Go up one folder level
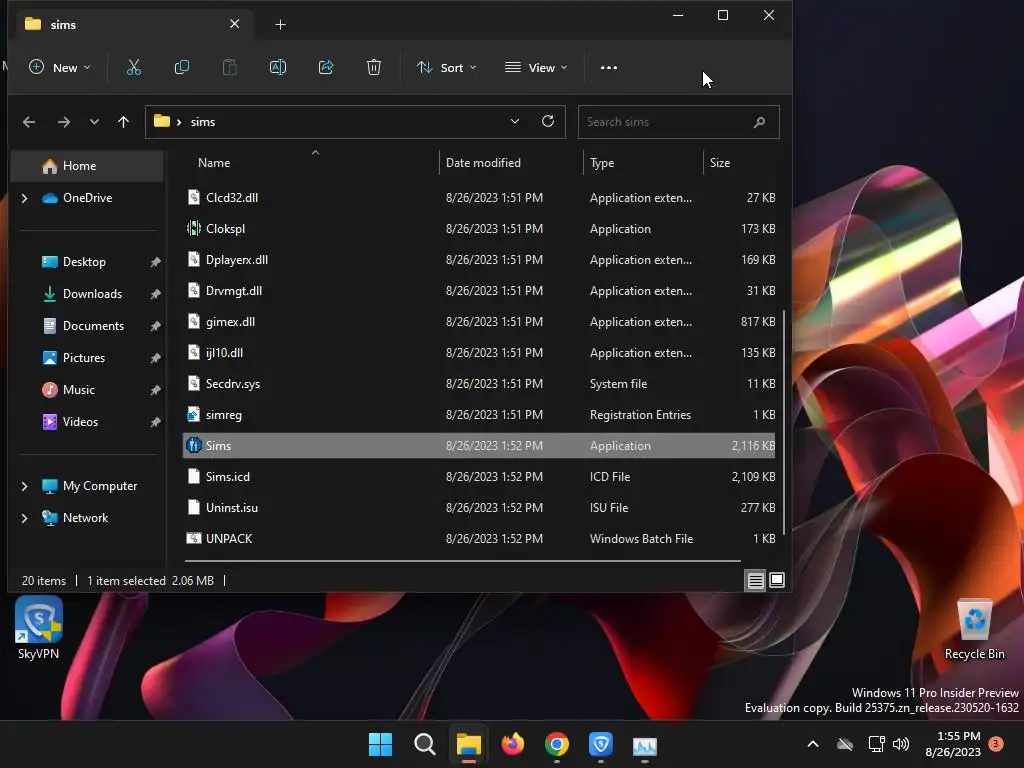 123,122
